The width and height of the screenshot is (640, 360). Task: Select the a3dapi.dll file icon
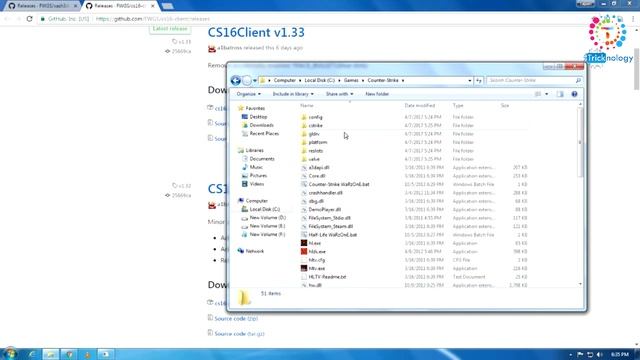304,167
